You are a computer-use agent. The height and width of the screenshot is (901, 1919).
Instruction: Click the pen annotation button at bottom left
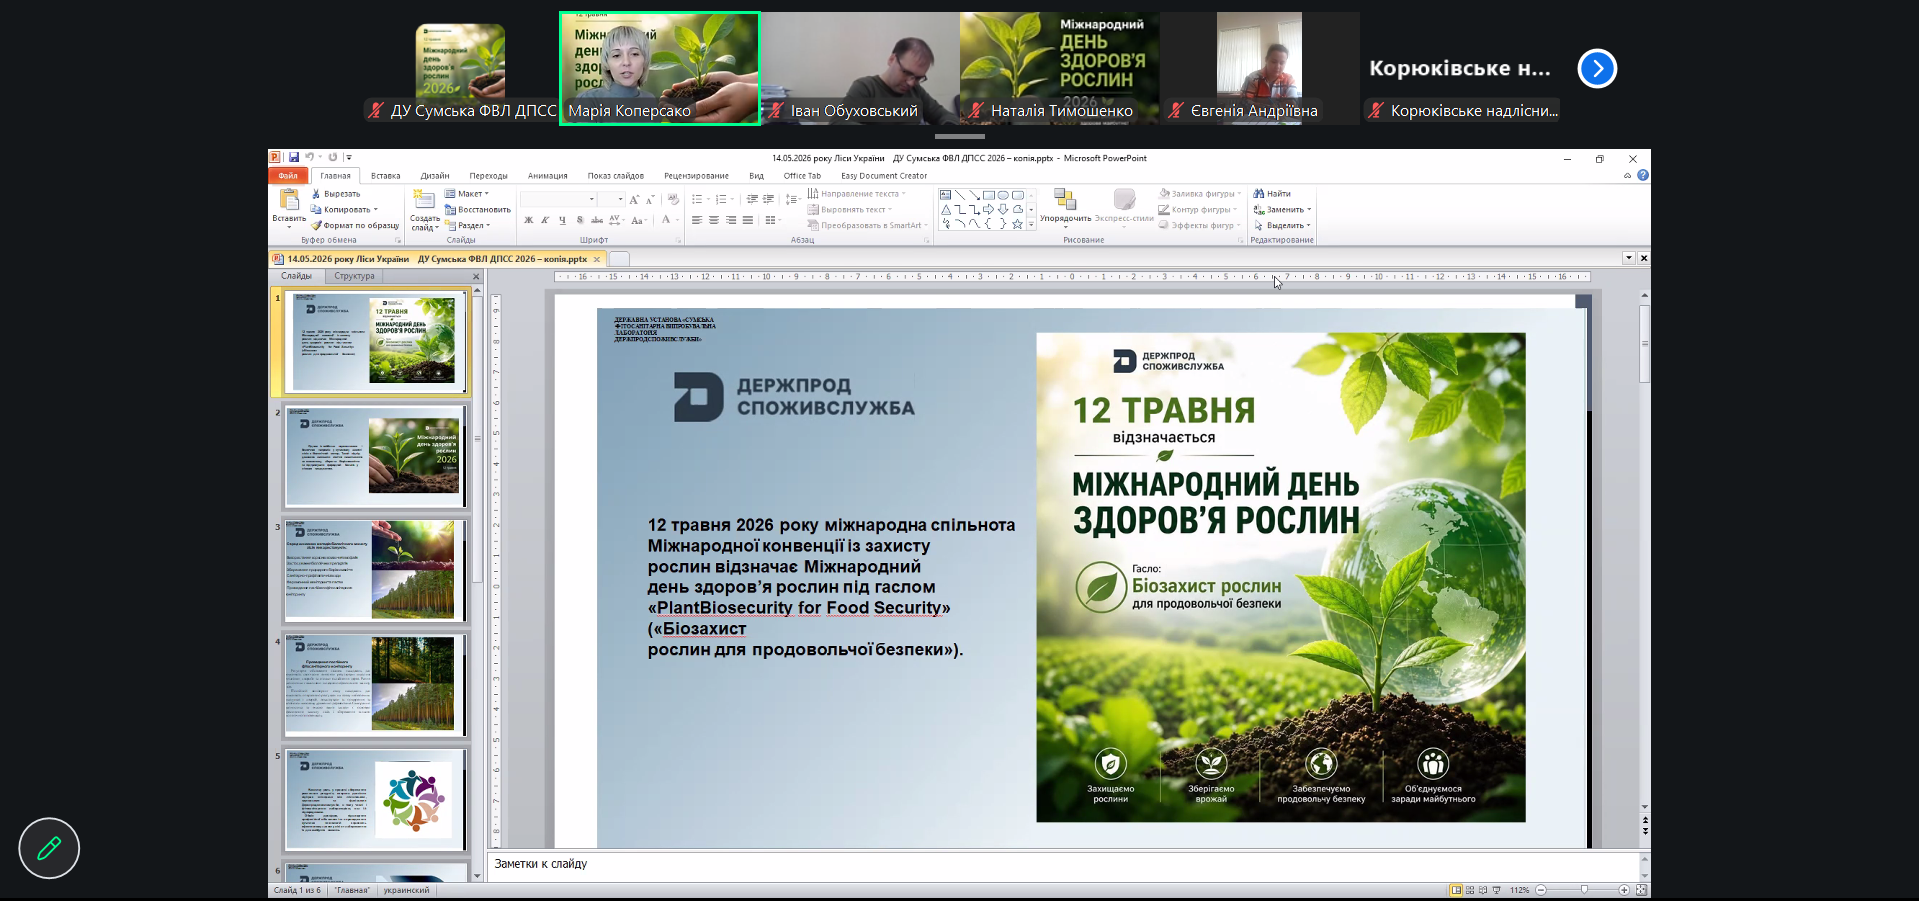point(49,848)
